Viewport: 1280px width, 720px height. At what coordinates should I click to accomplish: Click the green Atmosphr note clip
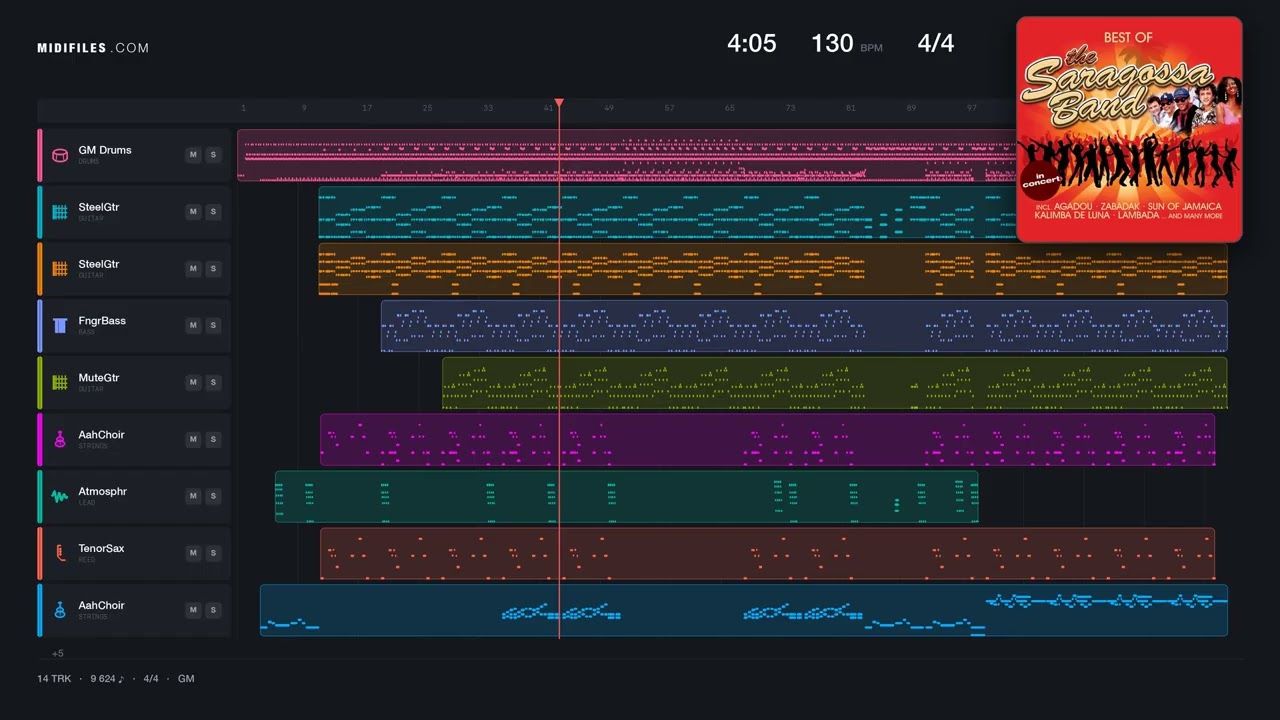pyautogui.click(x=627, y=497)
